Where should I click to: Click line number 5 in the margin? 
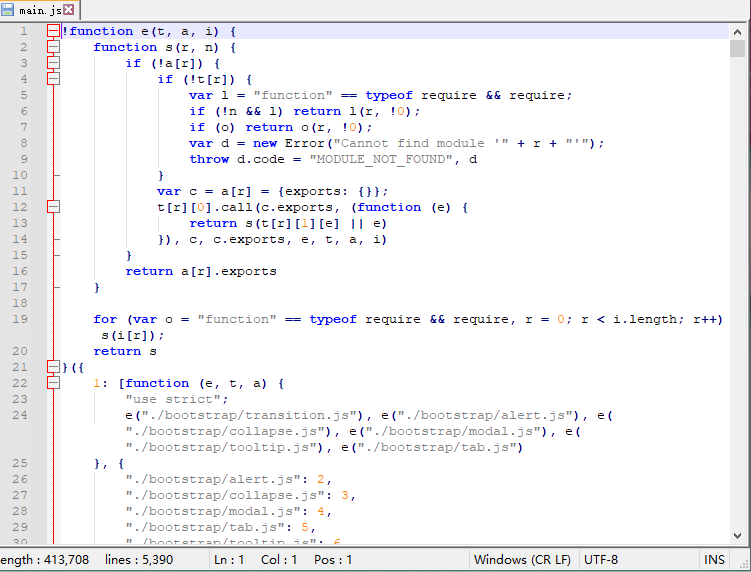pyautogui.click(x=24, y=95)
